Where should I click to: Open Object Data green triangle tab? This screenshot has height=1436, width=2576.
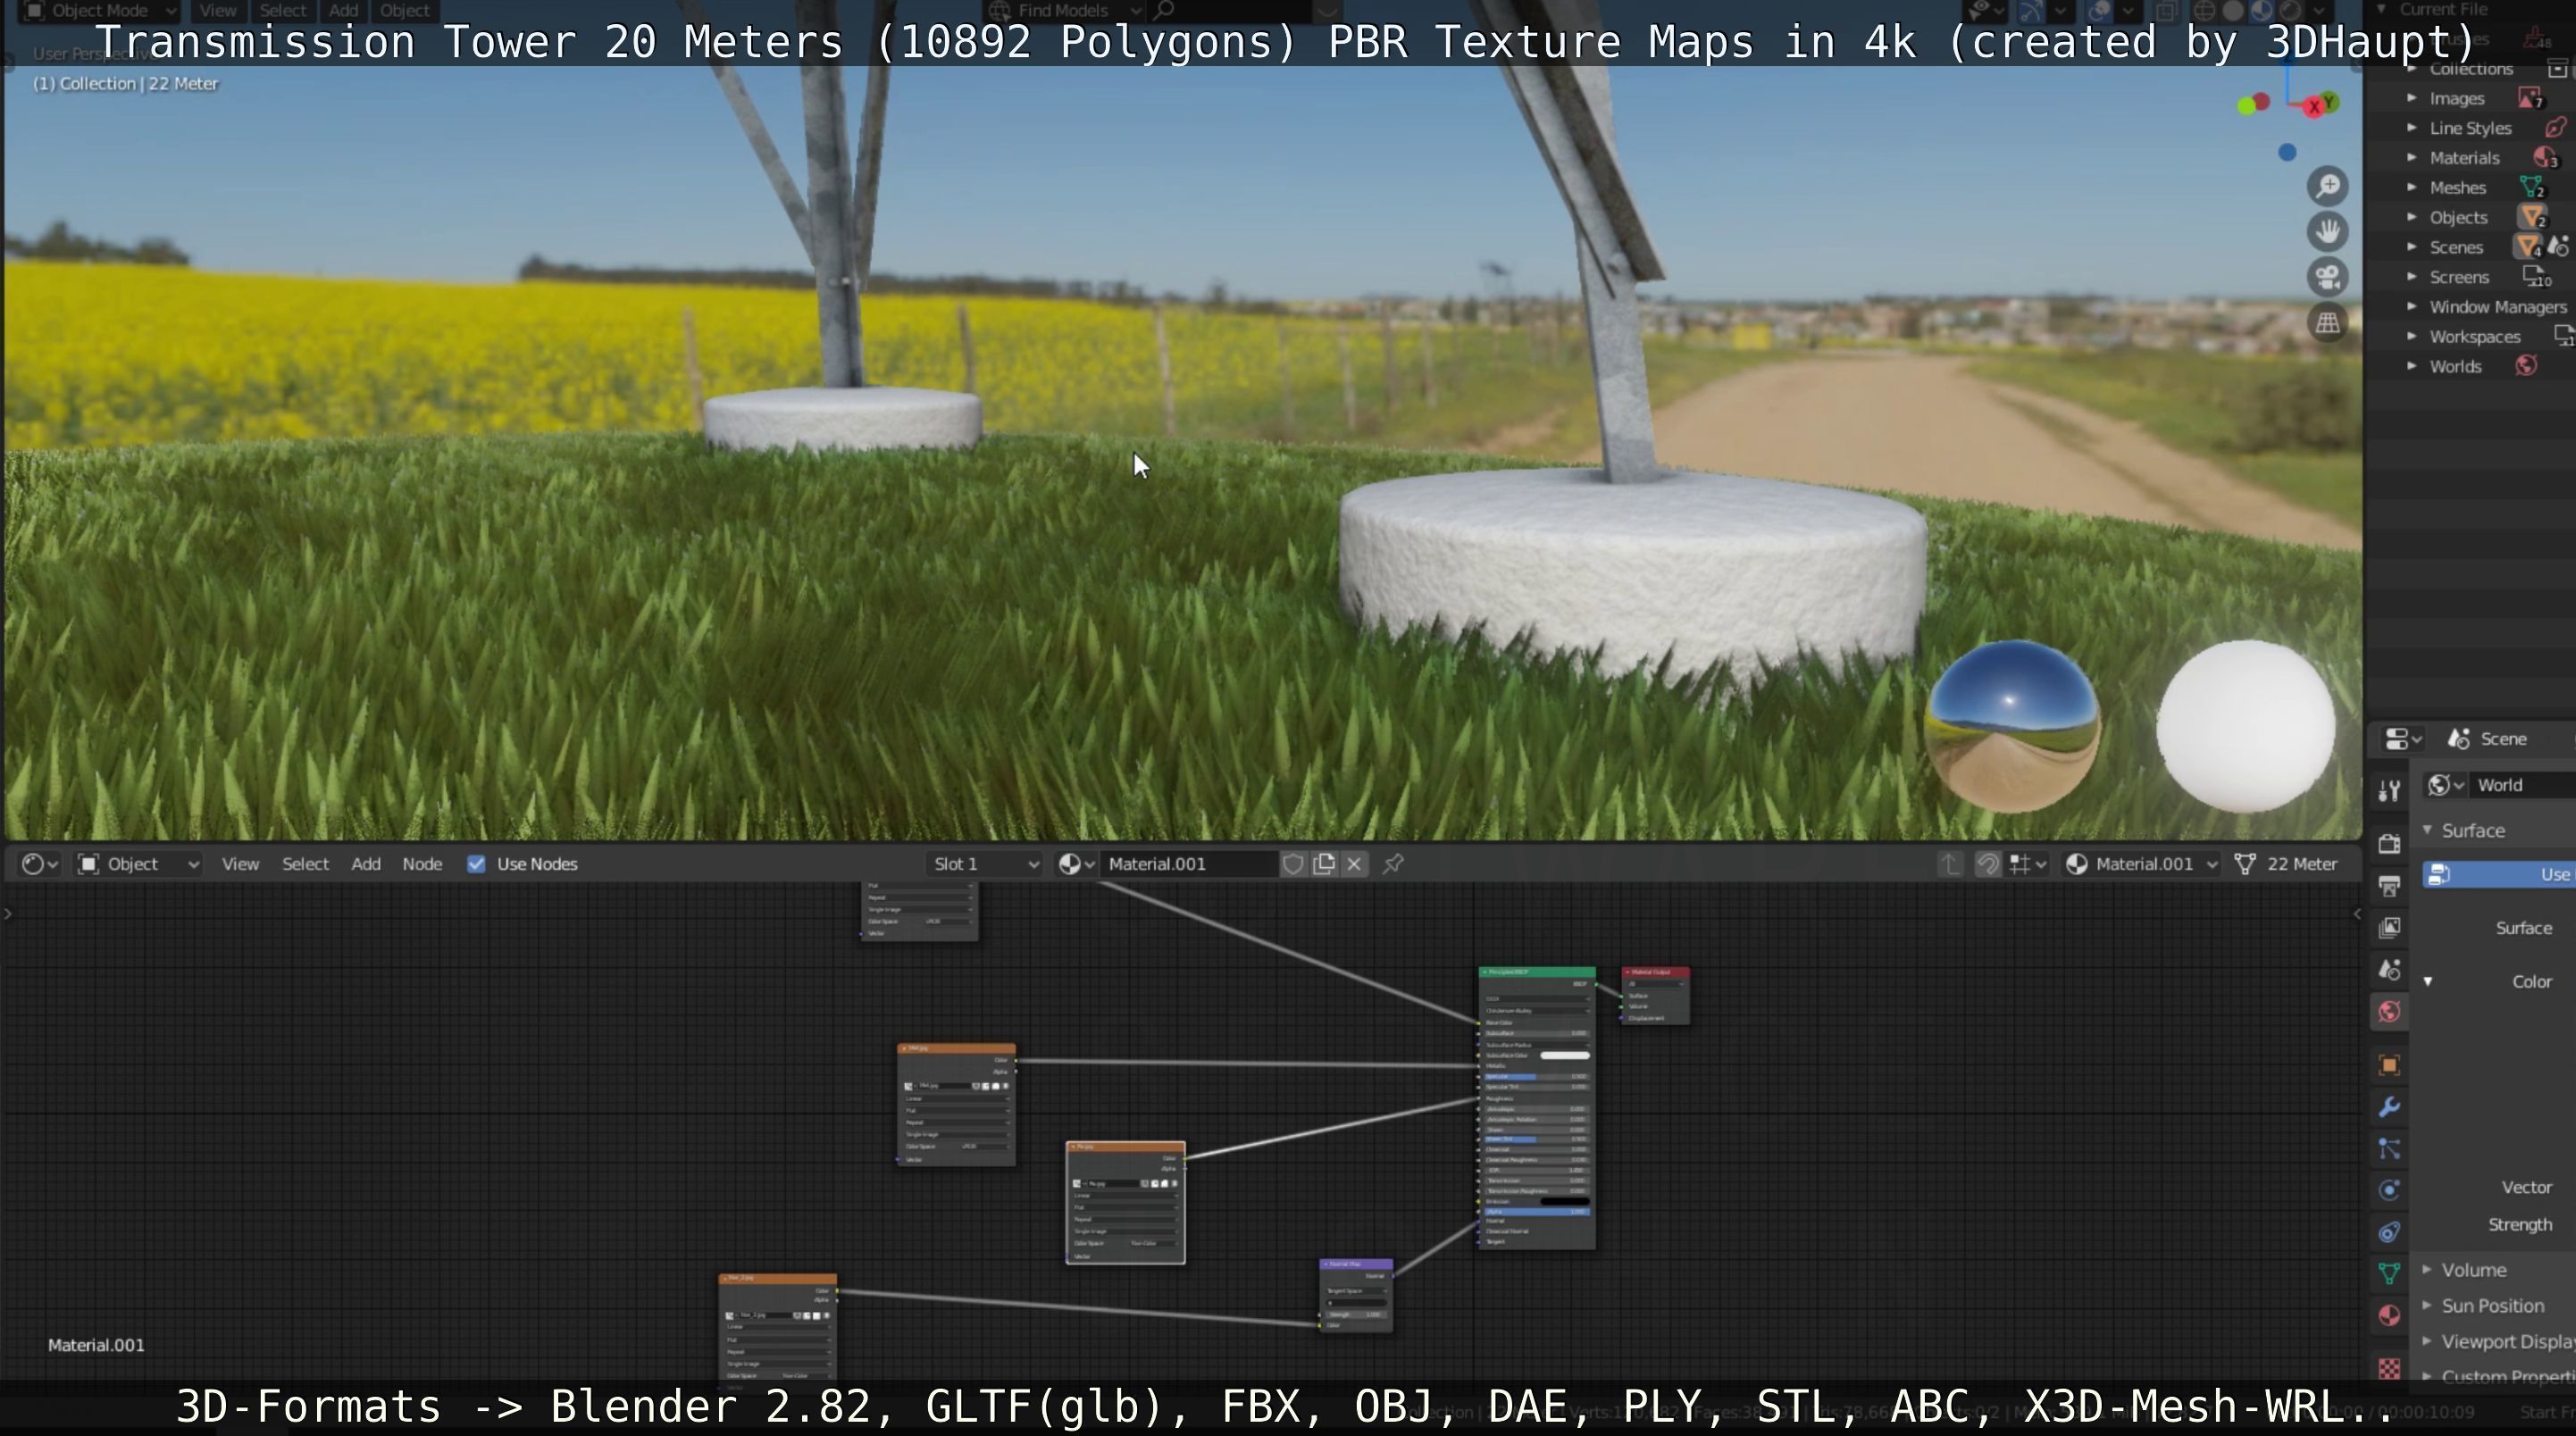coord(2389,1273)
